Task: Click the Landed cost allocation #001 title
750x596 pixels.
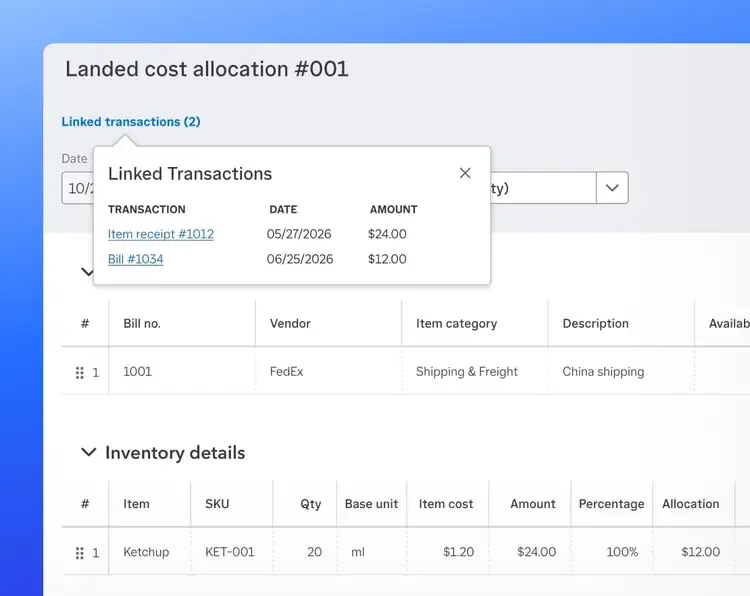Action: tap(207, 69)
